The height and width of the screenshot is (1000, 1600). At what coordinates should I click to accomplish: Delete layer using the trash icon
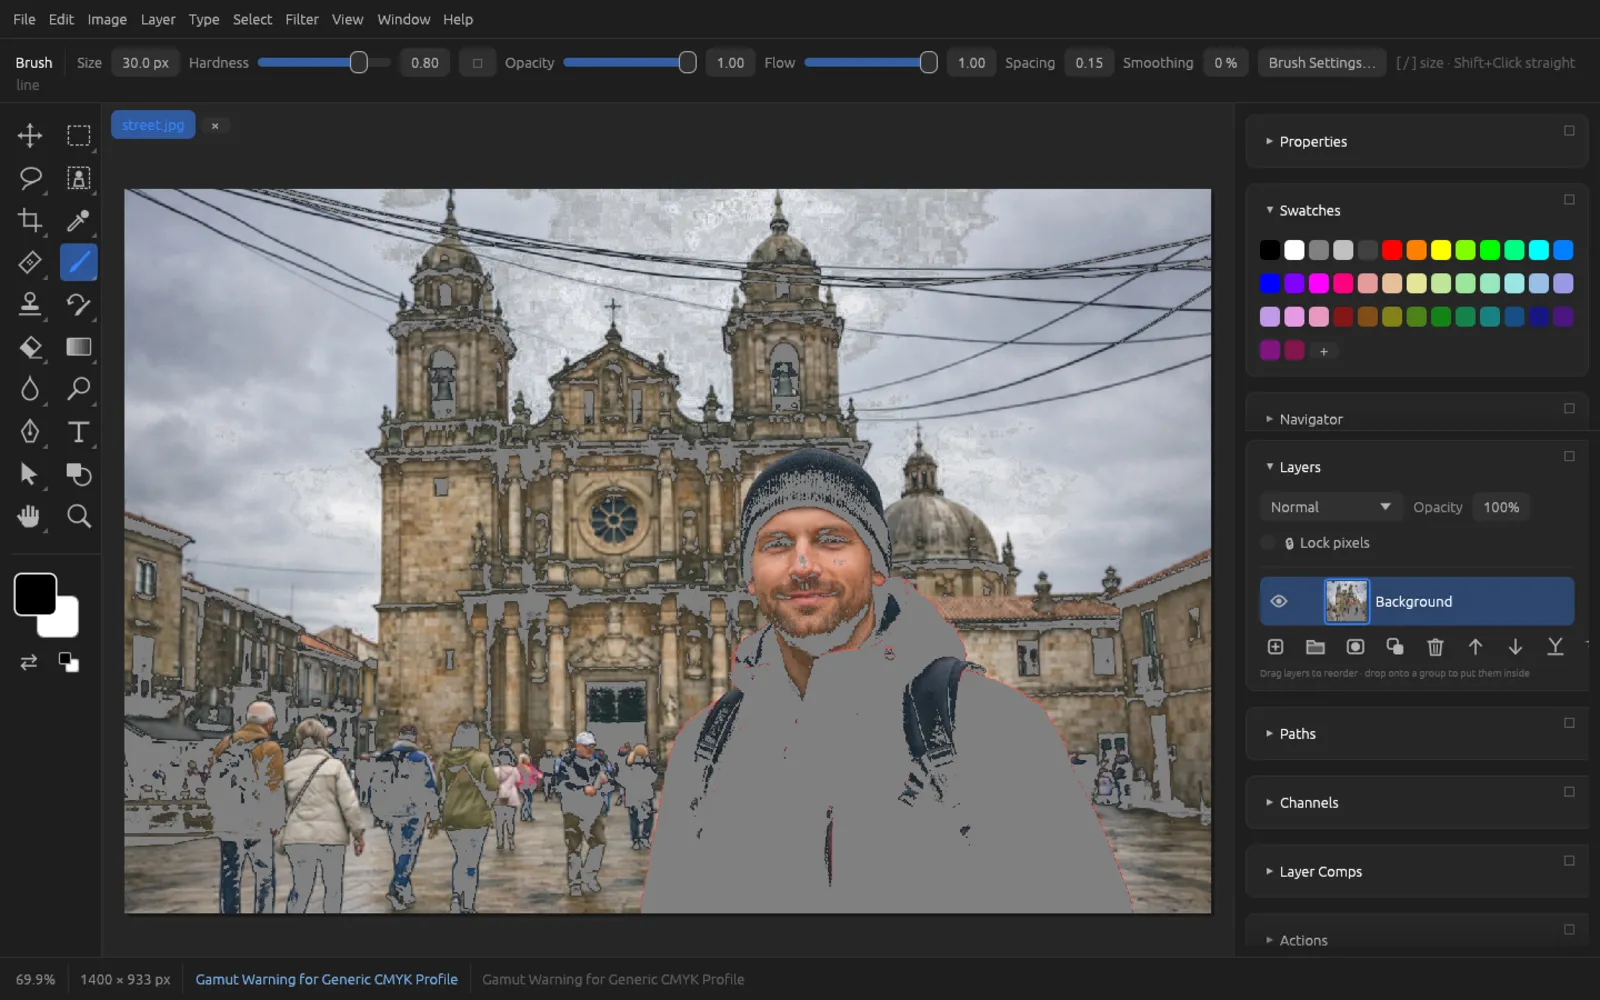1435,647
